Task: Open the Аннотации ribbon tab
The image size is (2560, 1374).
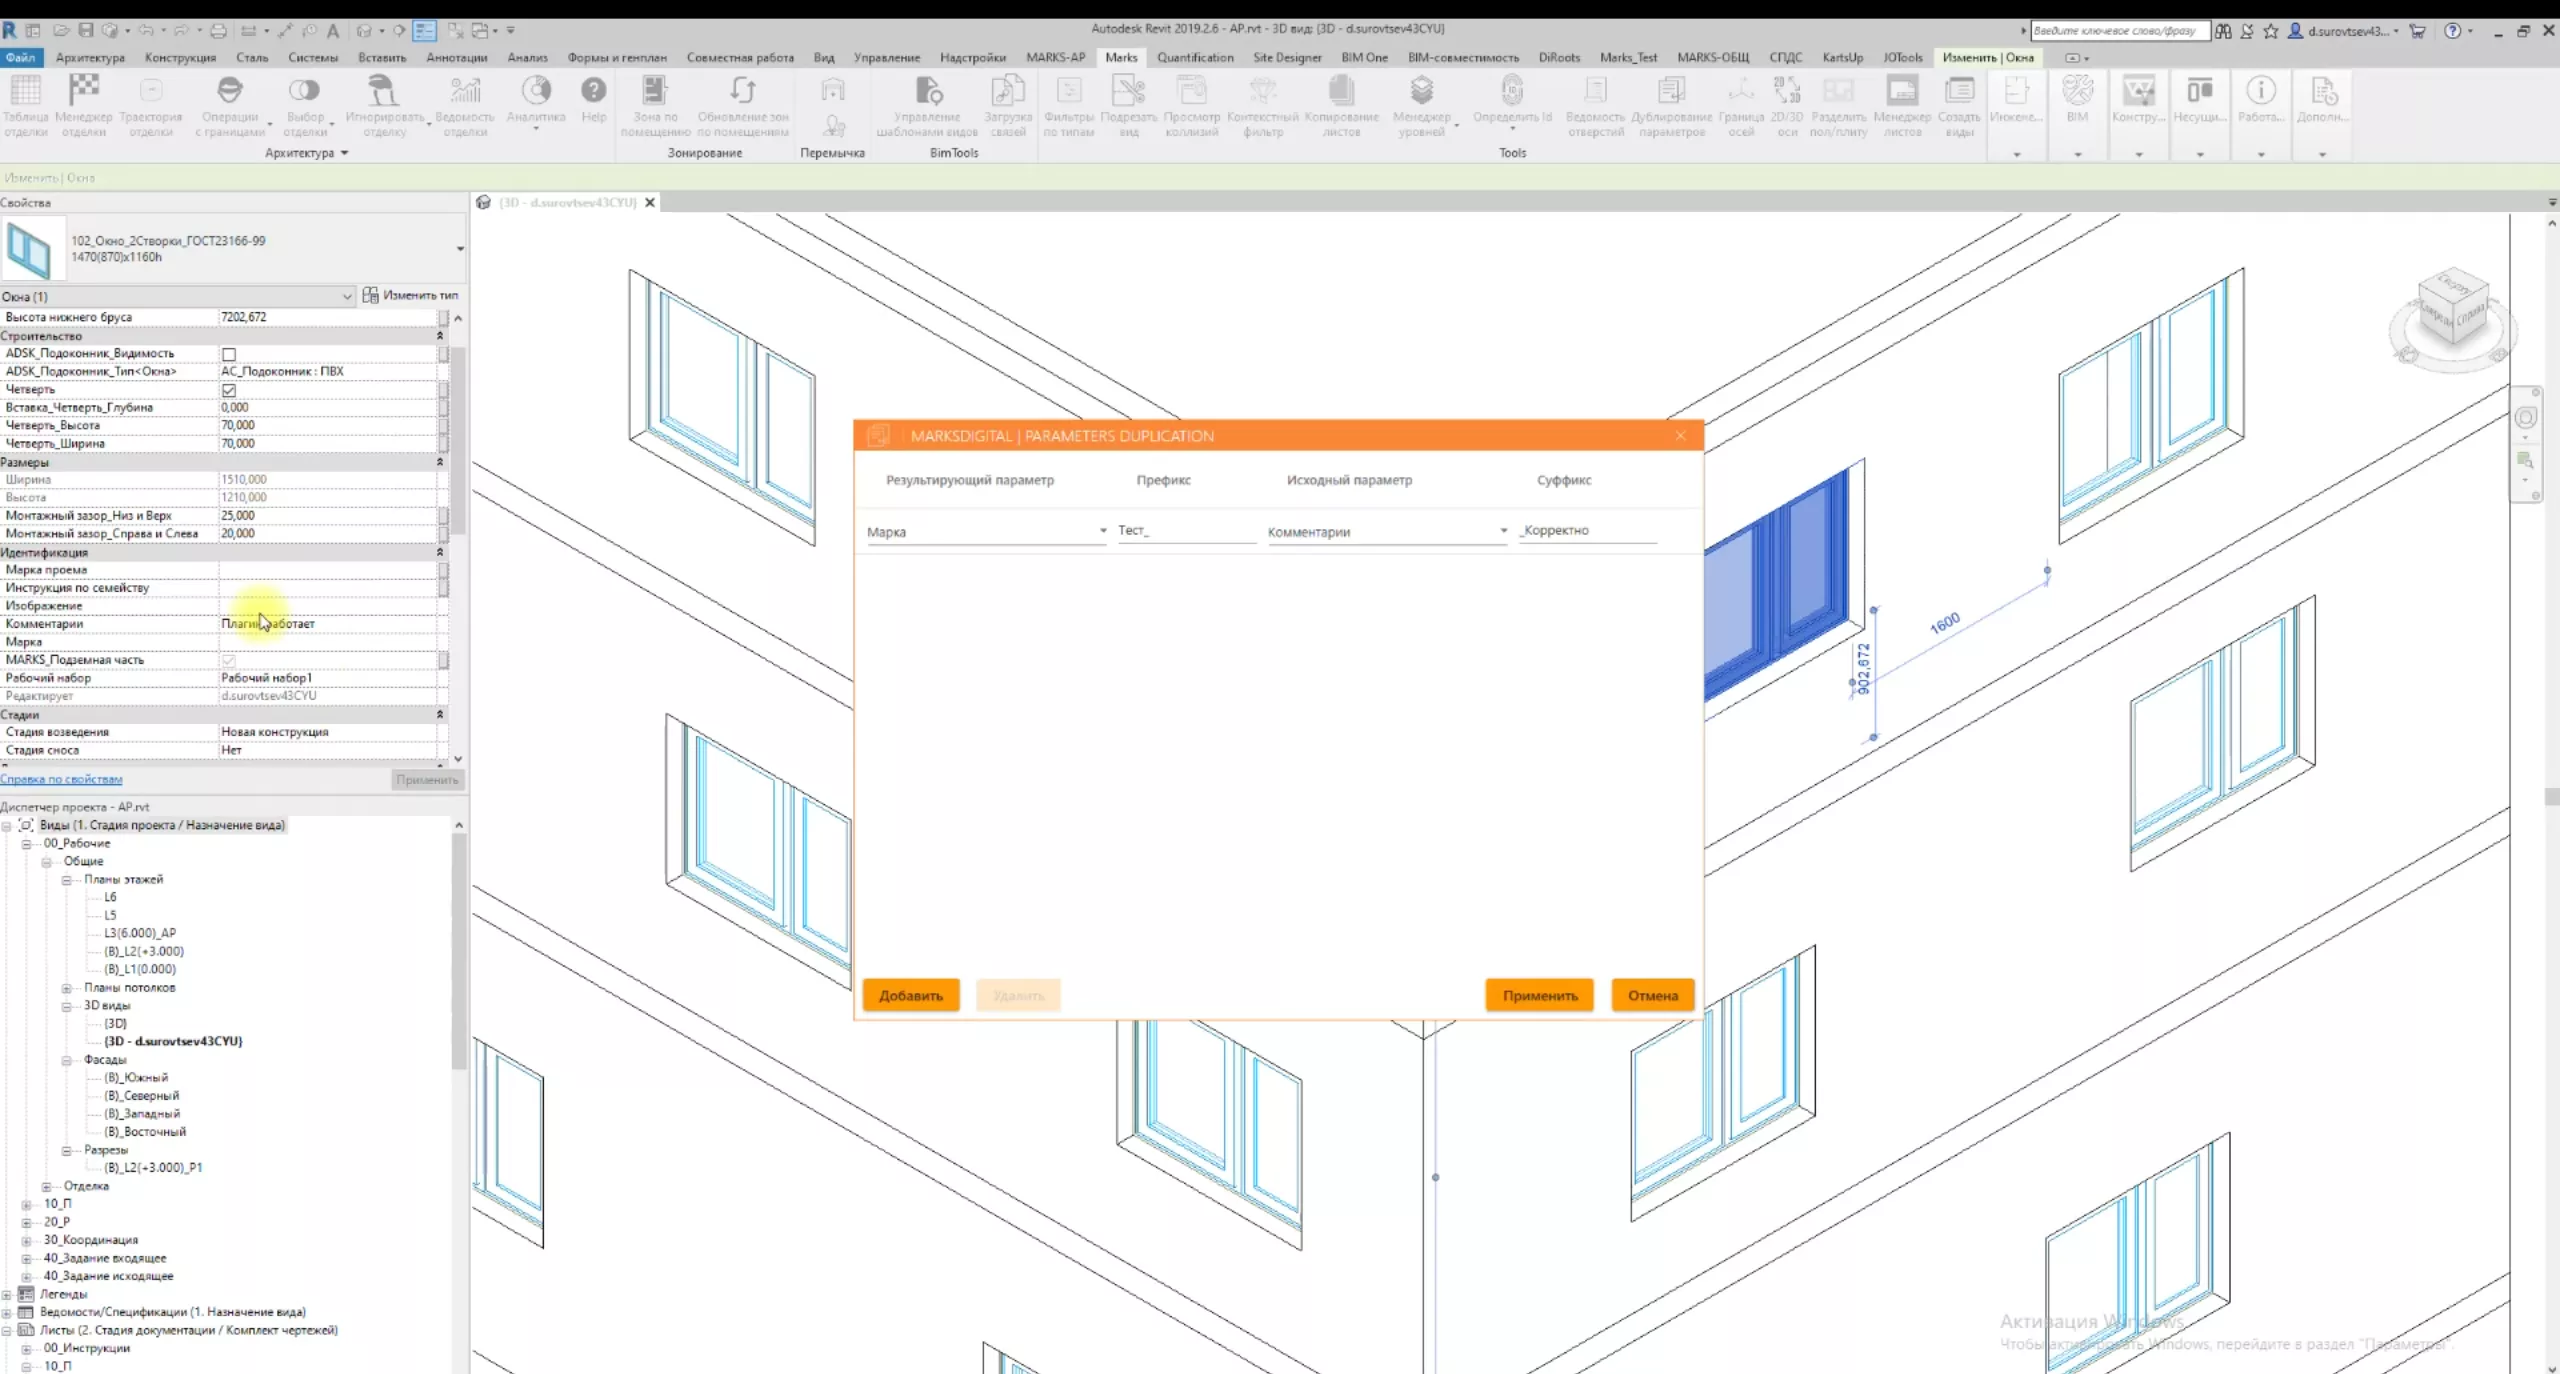Action: 456,57
